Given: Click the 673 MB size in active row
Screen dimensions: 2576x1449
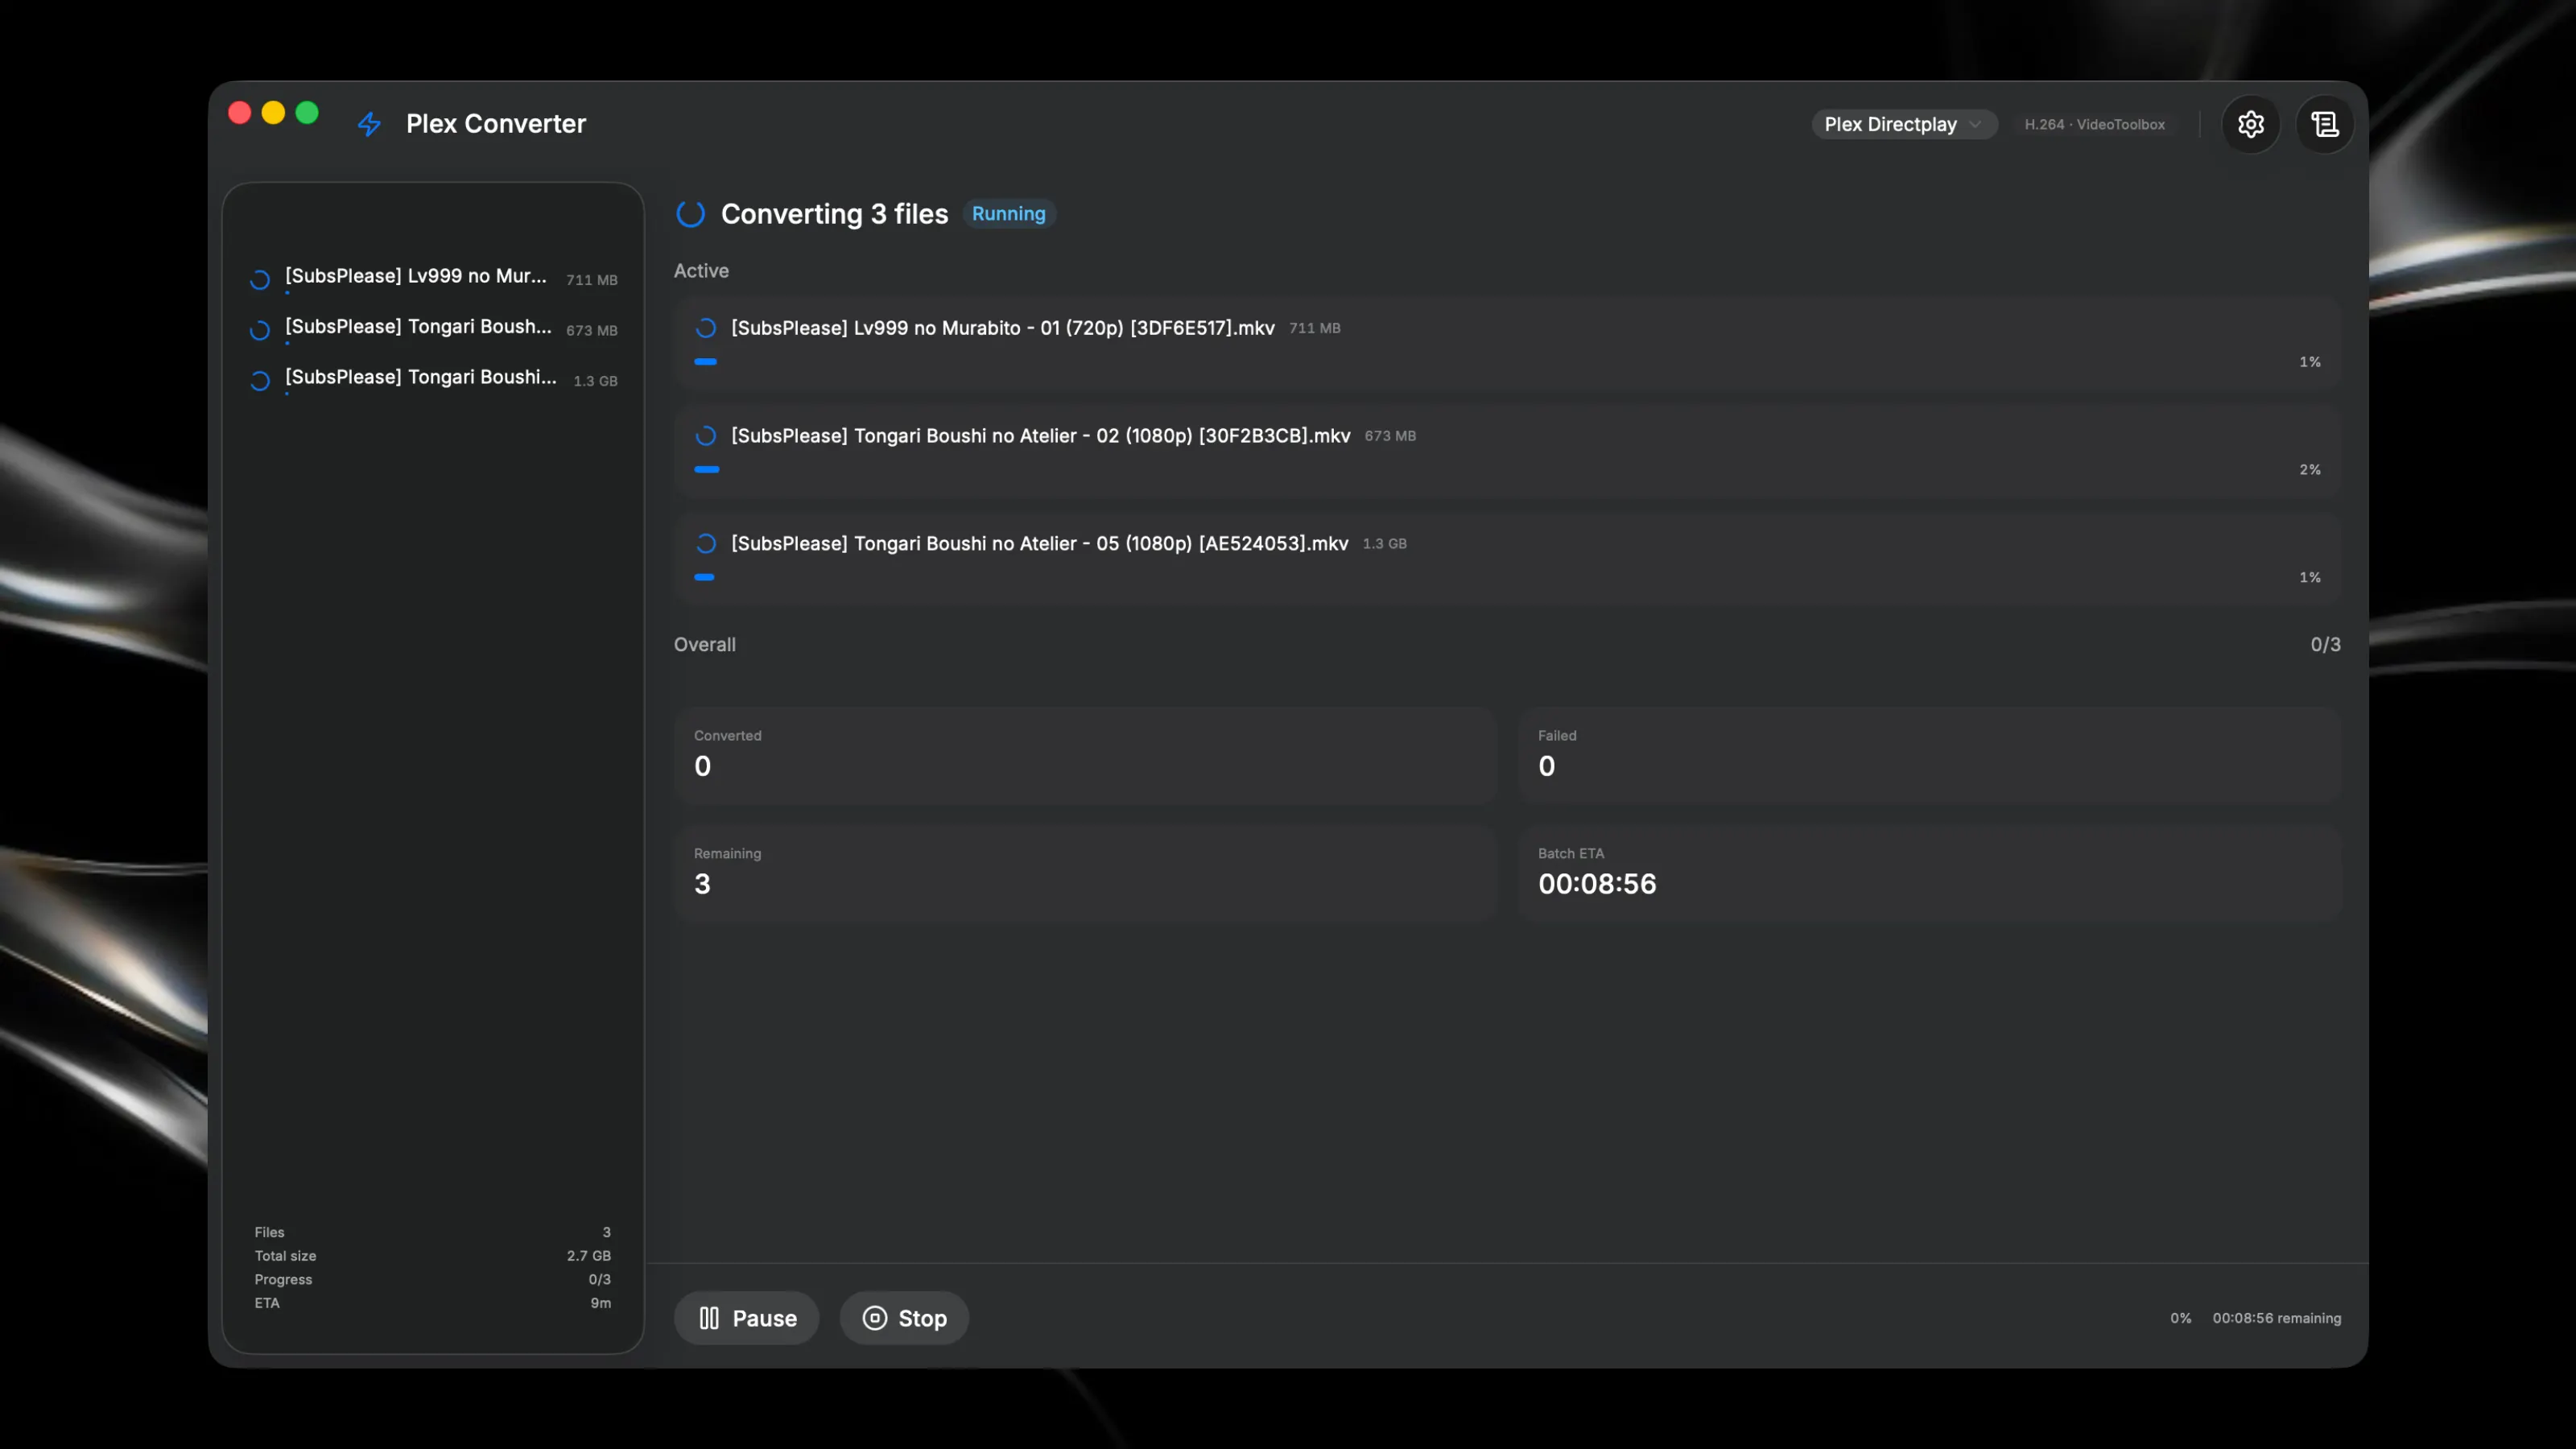Looking at the screenshot, I should [x=1390, y=436].
